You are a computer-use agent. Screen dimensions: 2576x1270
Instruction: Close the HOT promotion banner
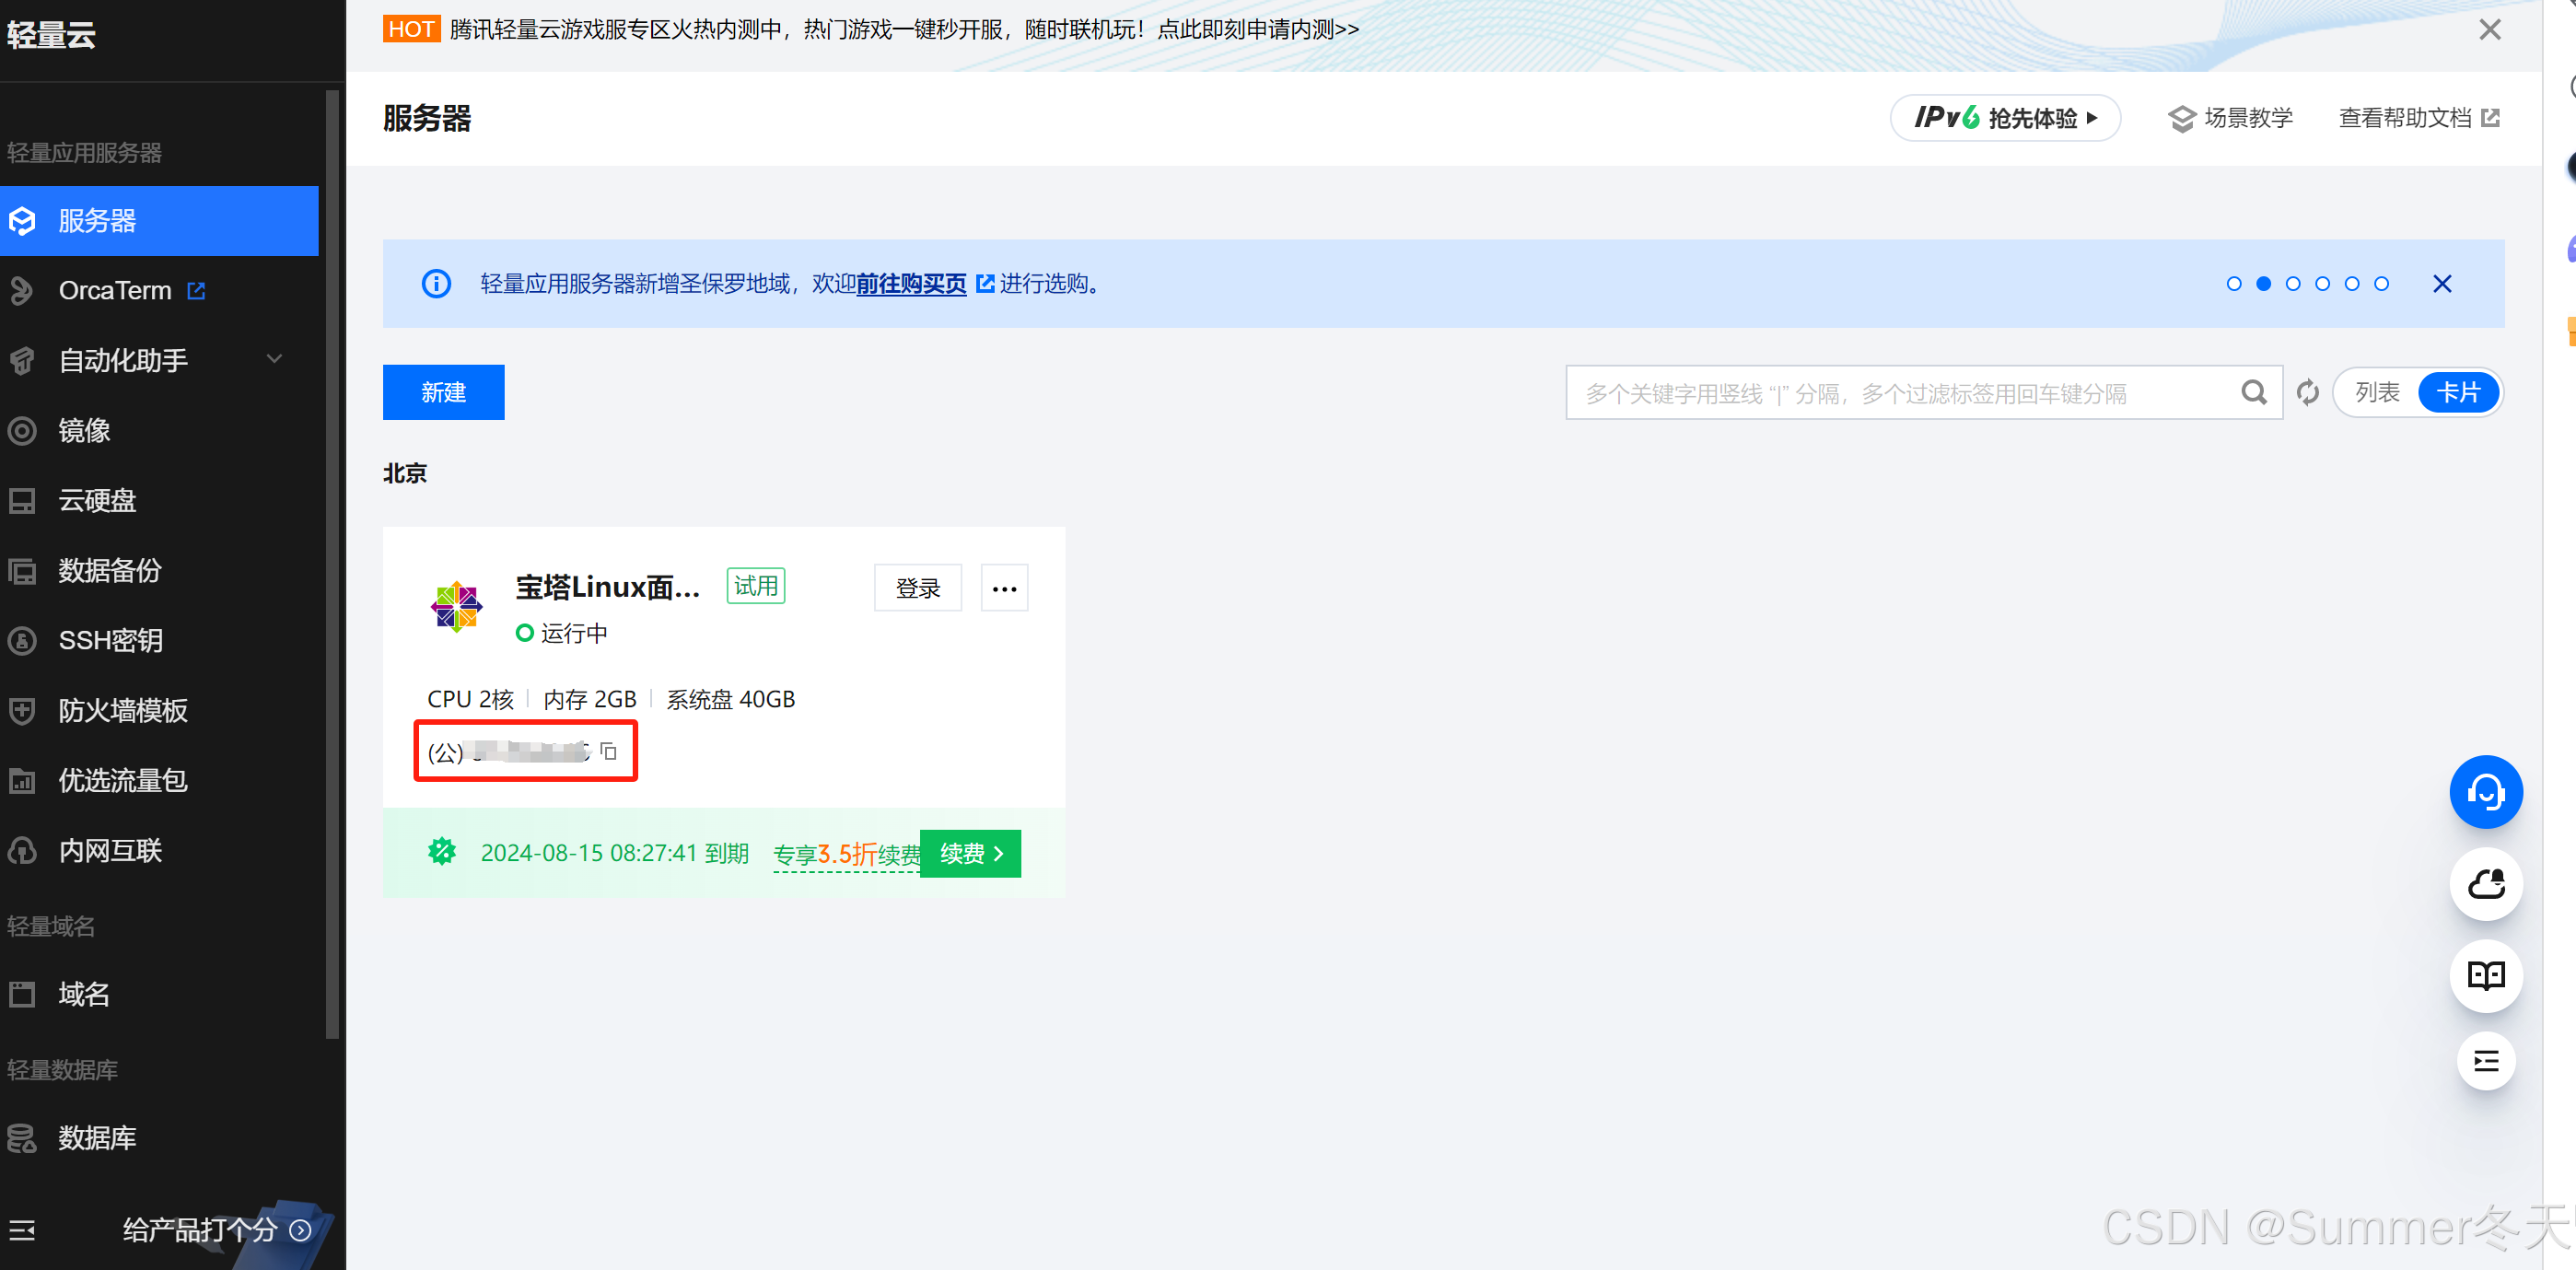coord(2490,29)
